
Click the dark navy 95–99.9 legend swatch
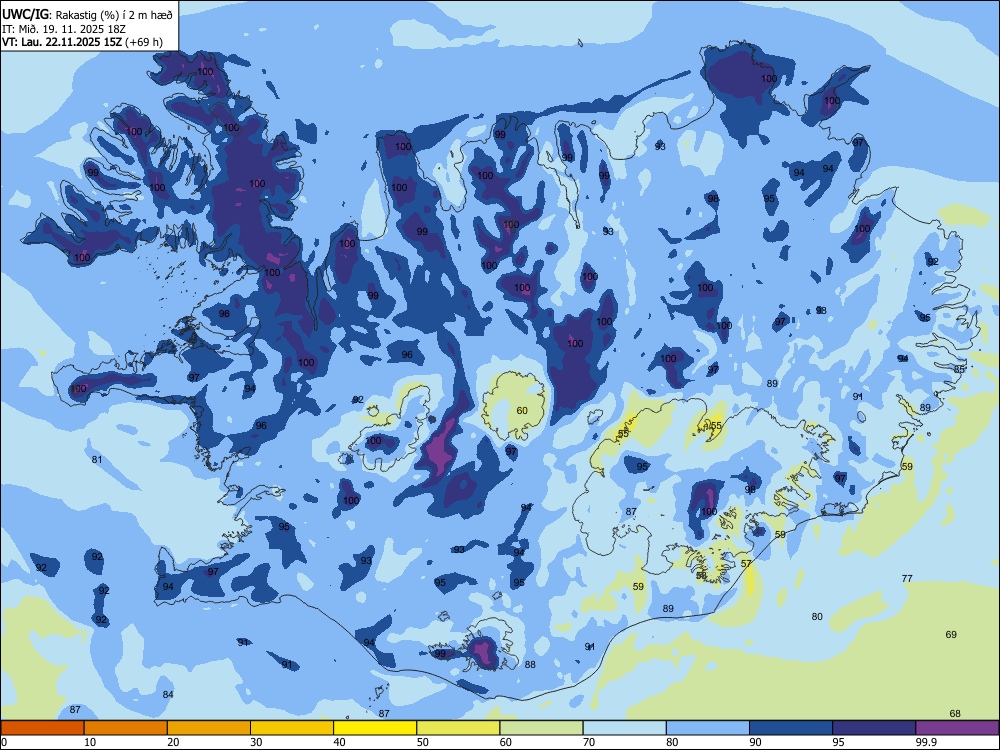[874, 728]
